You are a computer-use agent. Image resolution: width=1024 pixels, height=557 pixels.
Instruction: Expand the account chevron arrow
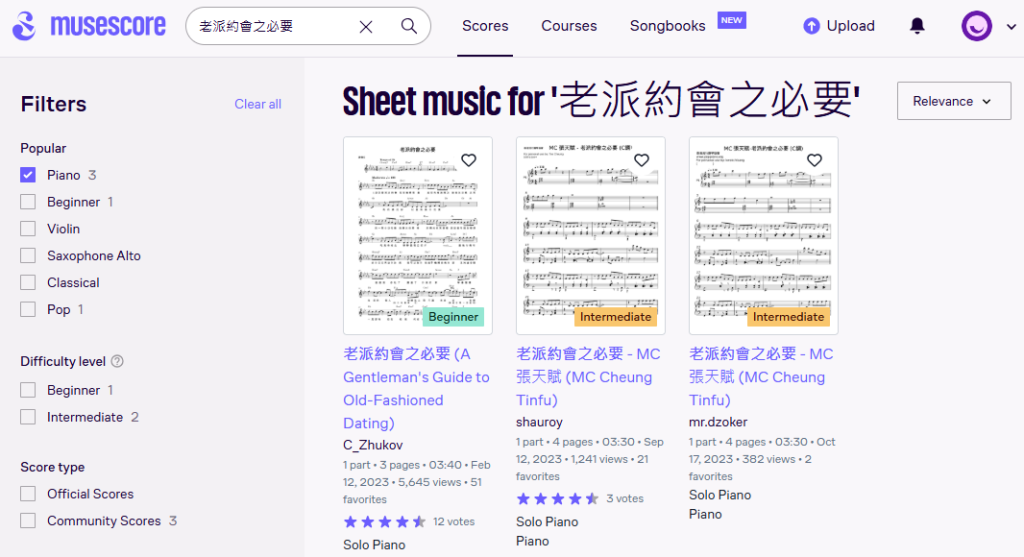coord(1011,27)
